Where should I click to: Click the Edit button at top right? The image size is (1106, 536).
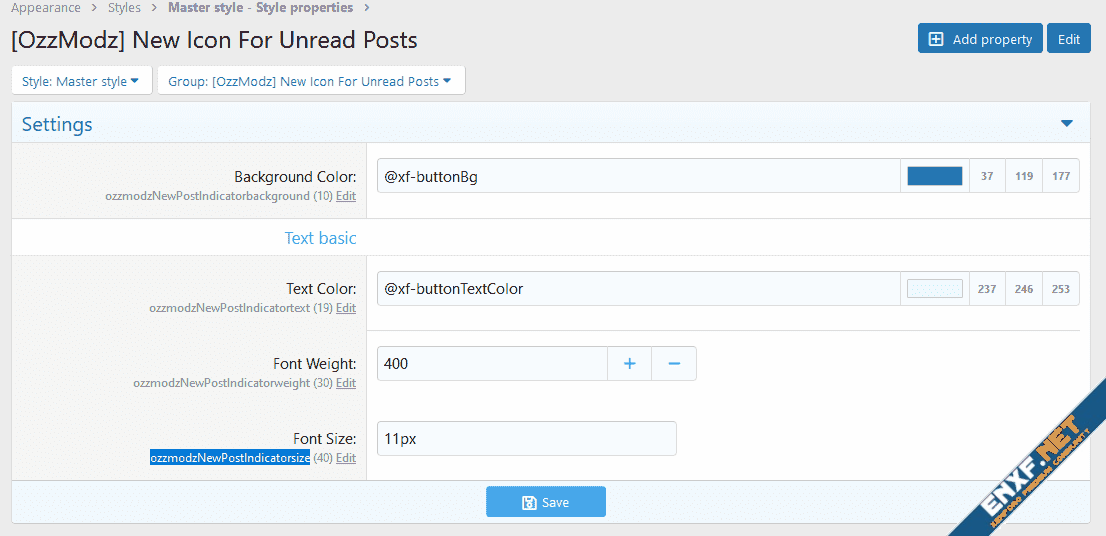[1068, 39]
